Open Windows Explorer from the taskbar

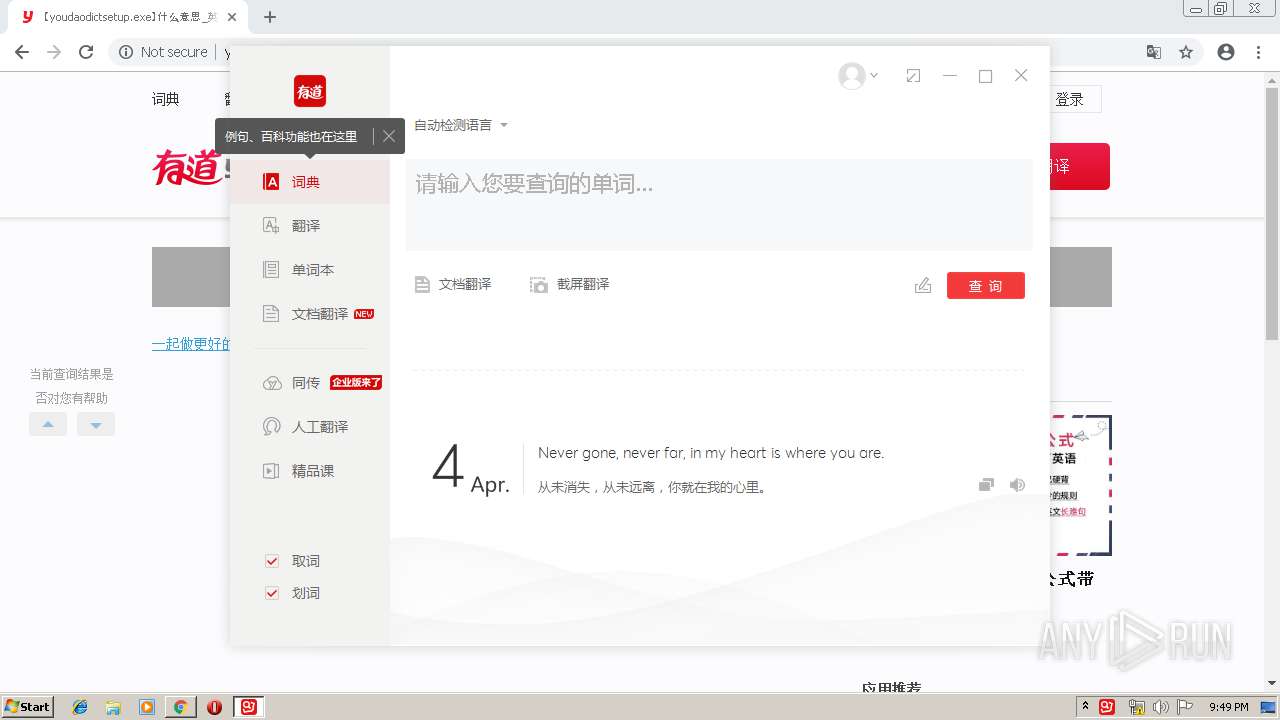coord(113,707)
